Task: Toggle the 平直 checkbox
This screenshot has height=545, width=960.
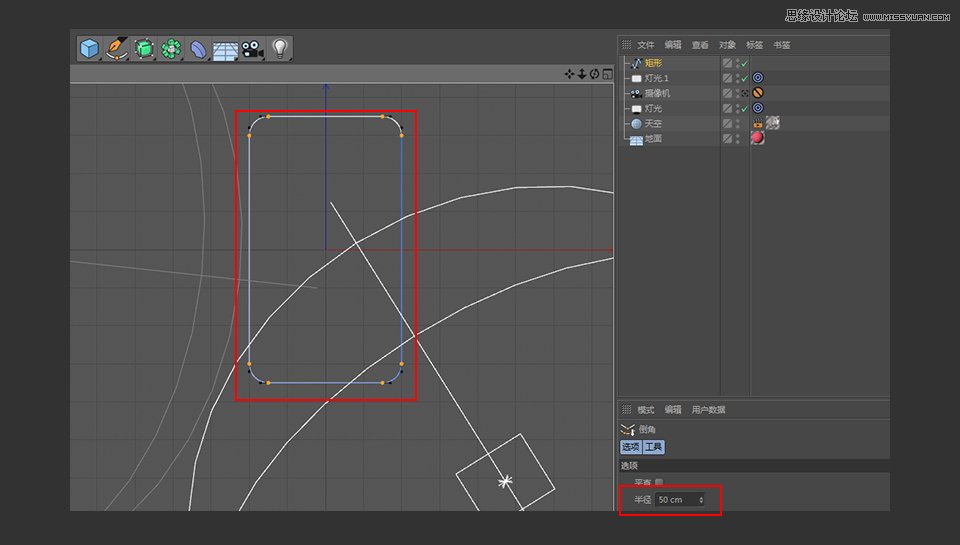Action: 659,483
